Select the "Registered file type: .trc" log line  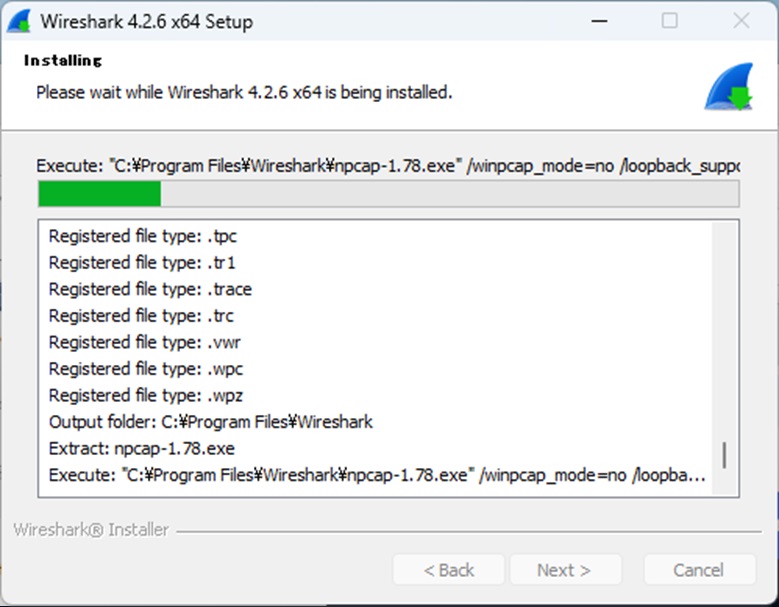142,316
